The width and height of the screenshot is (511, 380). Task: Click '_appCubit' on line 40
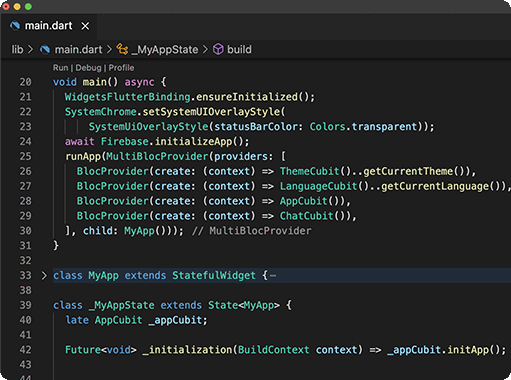(x=175, y=320)
